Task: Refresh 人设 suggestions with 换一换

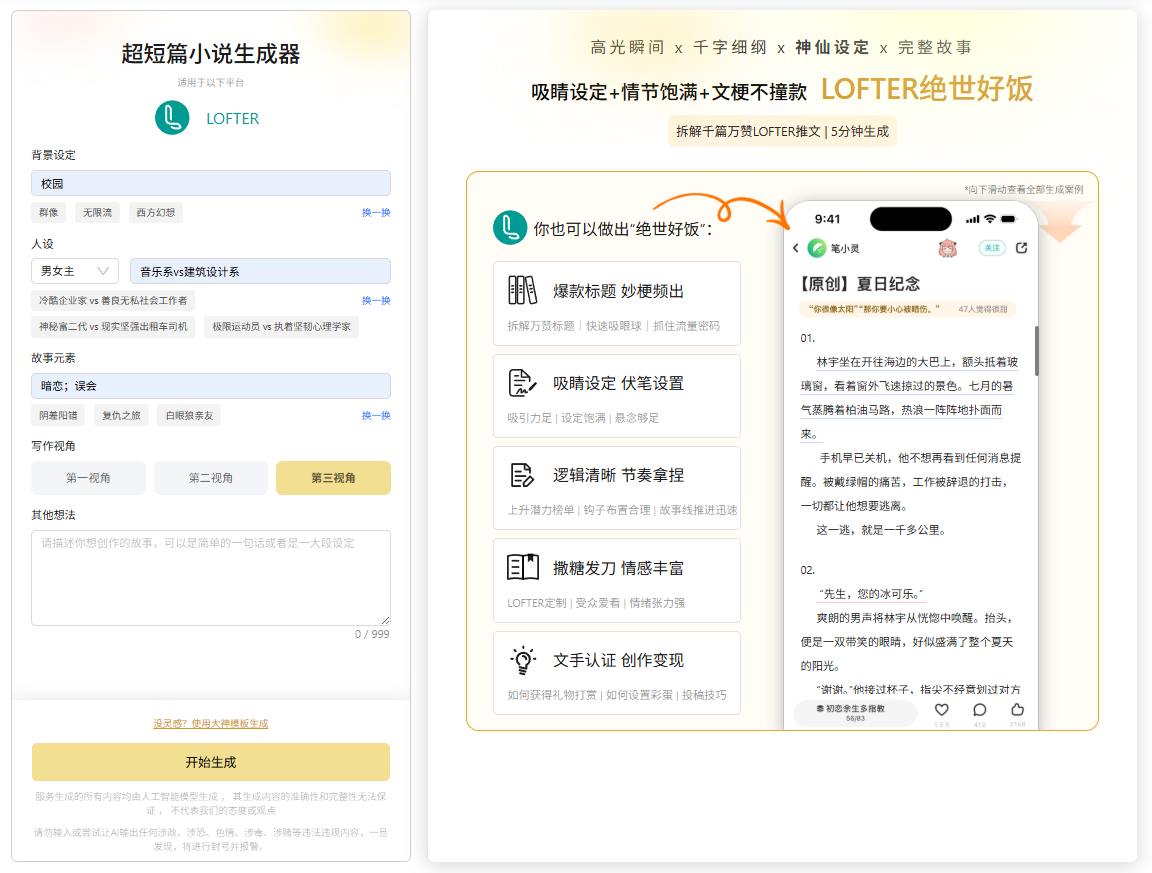Action: tap(376, 301)
